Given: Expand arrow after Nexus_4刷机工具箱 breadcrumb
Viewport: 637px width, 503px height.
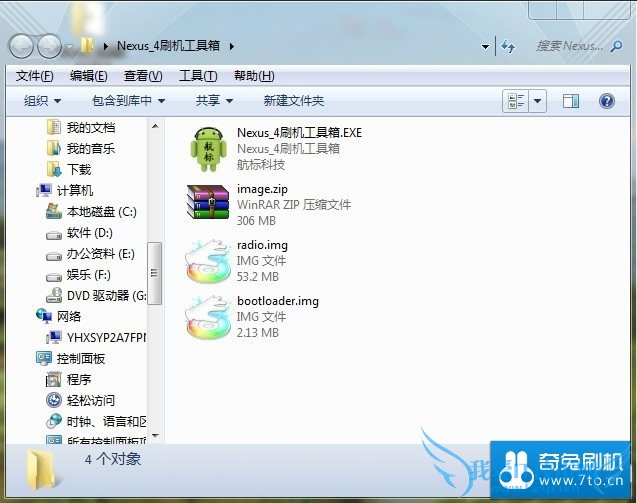Looking at the screenshot, I should pos(232,46).
